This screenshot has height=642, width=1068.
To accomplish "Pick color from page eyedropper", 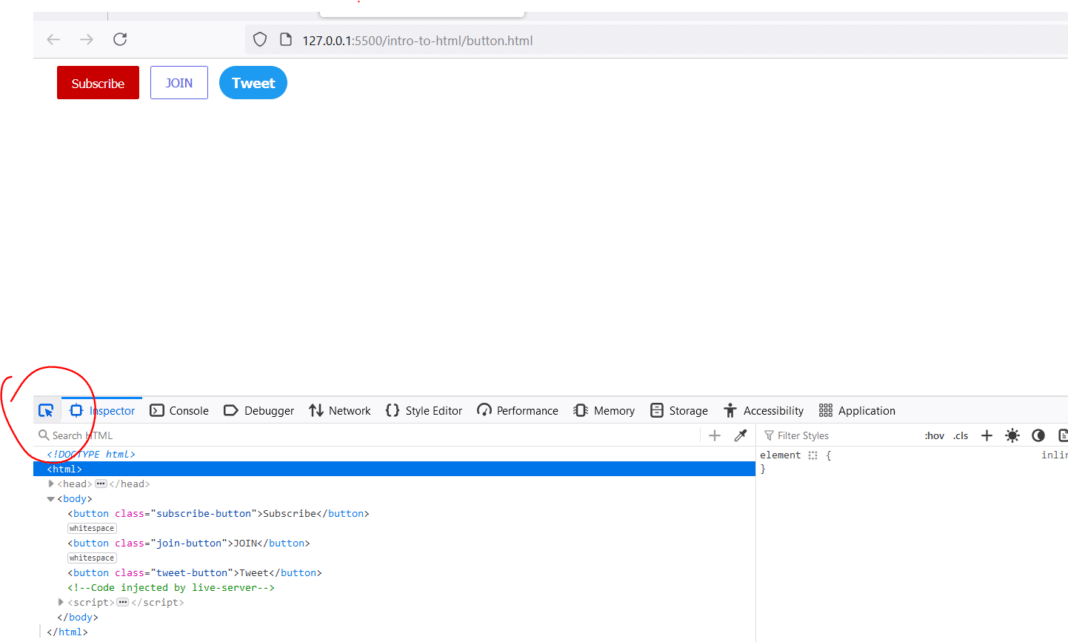I will click(x=740, y=435).
